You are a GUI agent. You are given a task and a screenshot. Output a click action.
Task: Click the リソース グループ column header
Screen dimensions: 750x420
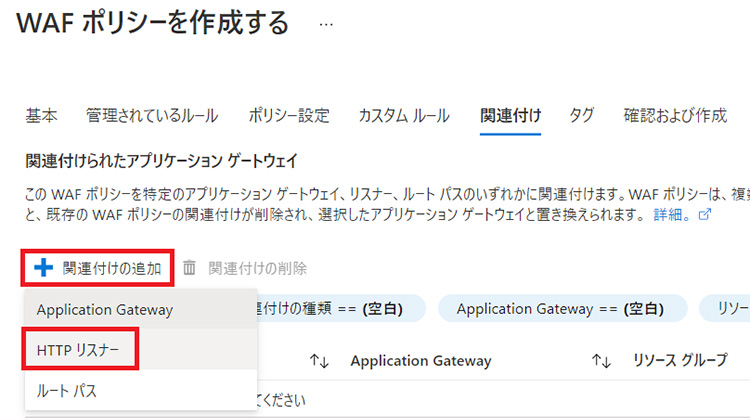click(680, 360)
